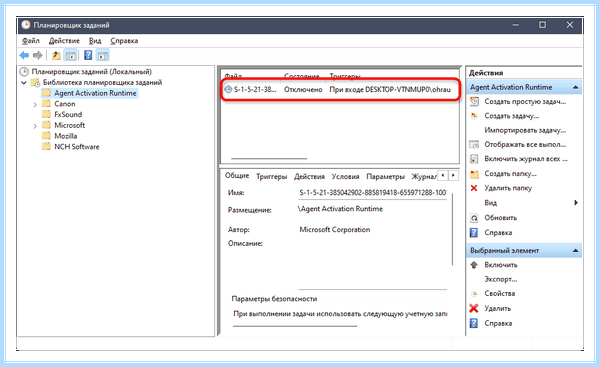Select the Microsoft tree folder
The image size is (600, 367).
(69, 125)
